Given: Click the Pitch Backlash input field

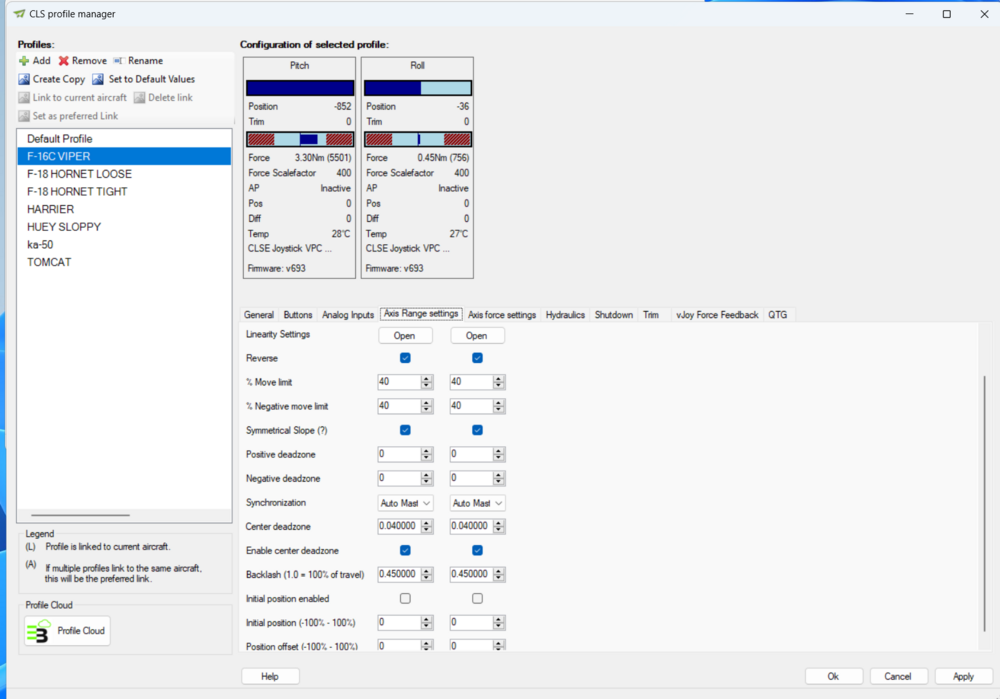Looking at the screenshot, I should tap(399, 574).
